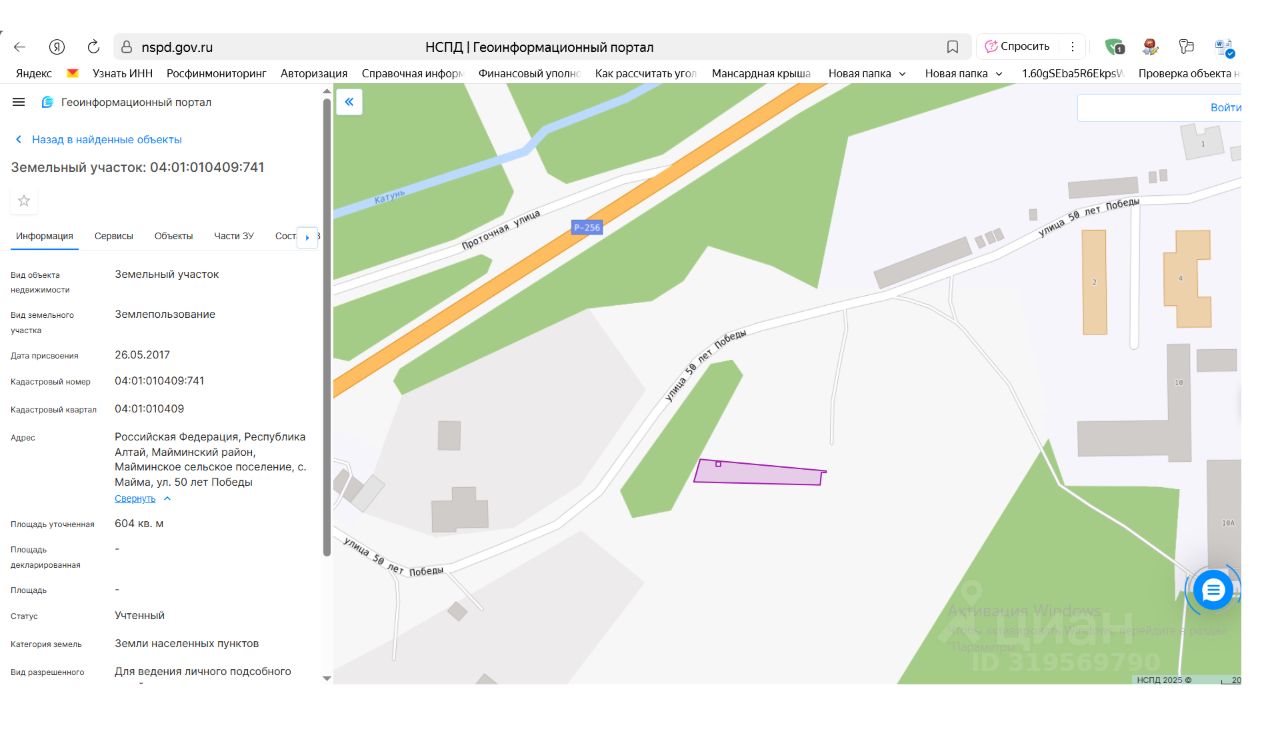Click the Геоинформационный портал logo icon
Screen dimensions: 1280x729
click(47, 102)
